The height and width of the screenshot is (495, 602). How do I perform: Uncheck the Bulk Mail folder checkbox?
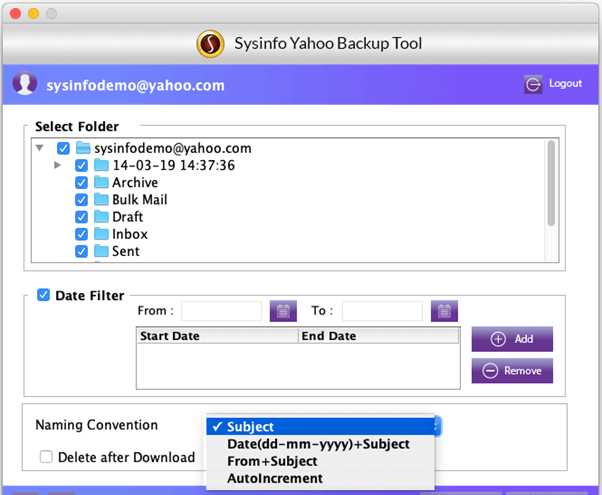[81, 200]
